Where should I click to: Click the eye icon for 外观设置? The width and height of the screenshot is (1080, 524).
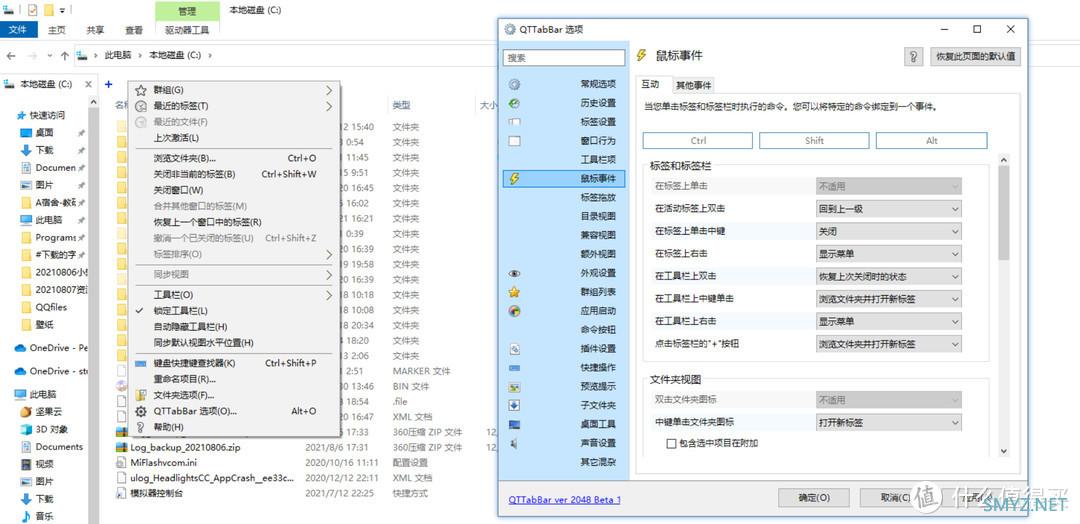click(x=514, y=273)
